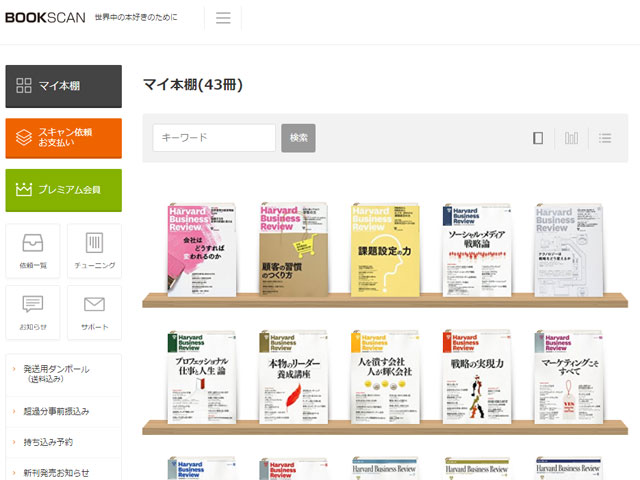This screenshot has height=480, width=640.
Task: Open the hamburger menu in the header
Action: (x=223, y=18)
